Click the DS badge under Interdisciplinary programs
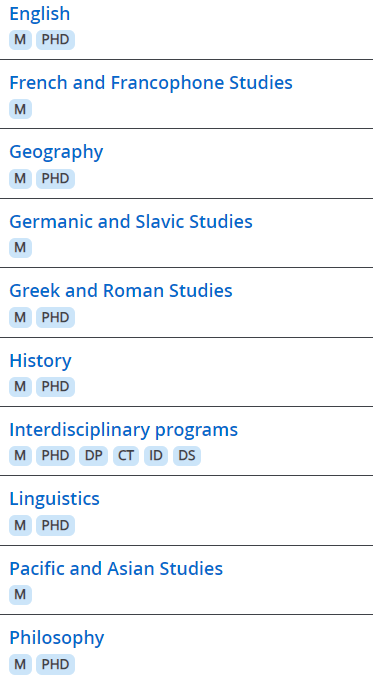This screenshot has height=683, width=373. (x=187, y=456)
